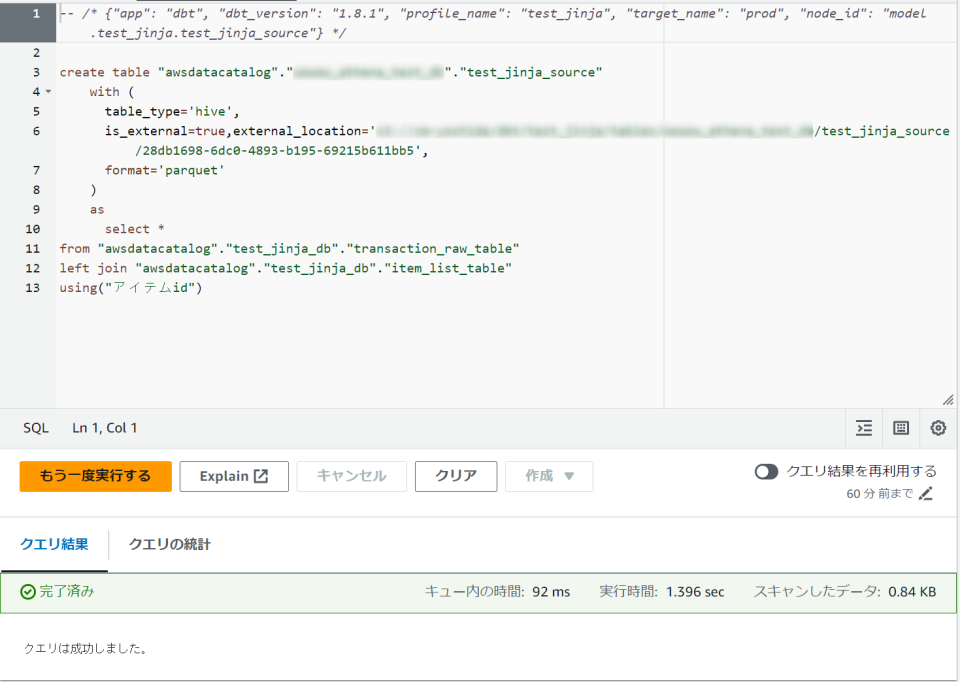Click the 完了済み success check icon
Viewport: 960px width, 682px height.
pyautogui.click(x=28, y=591)
